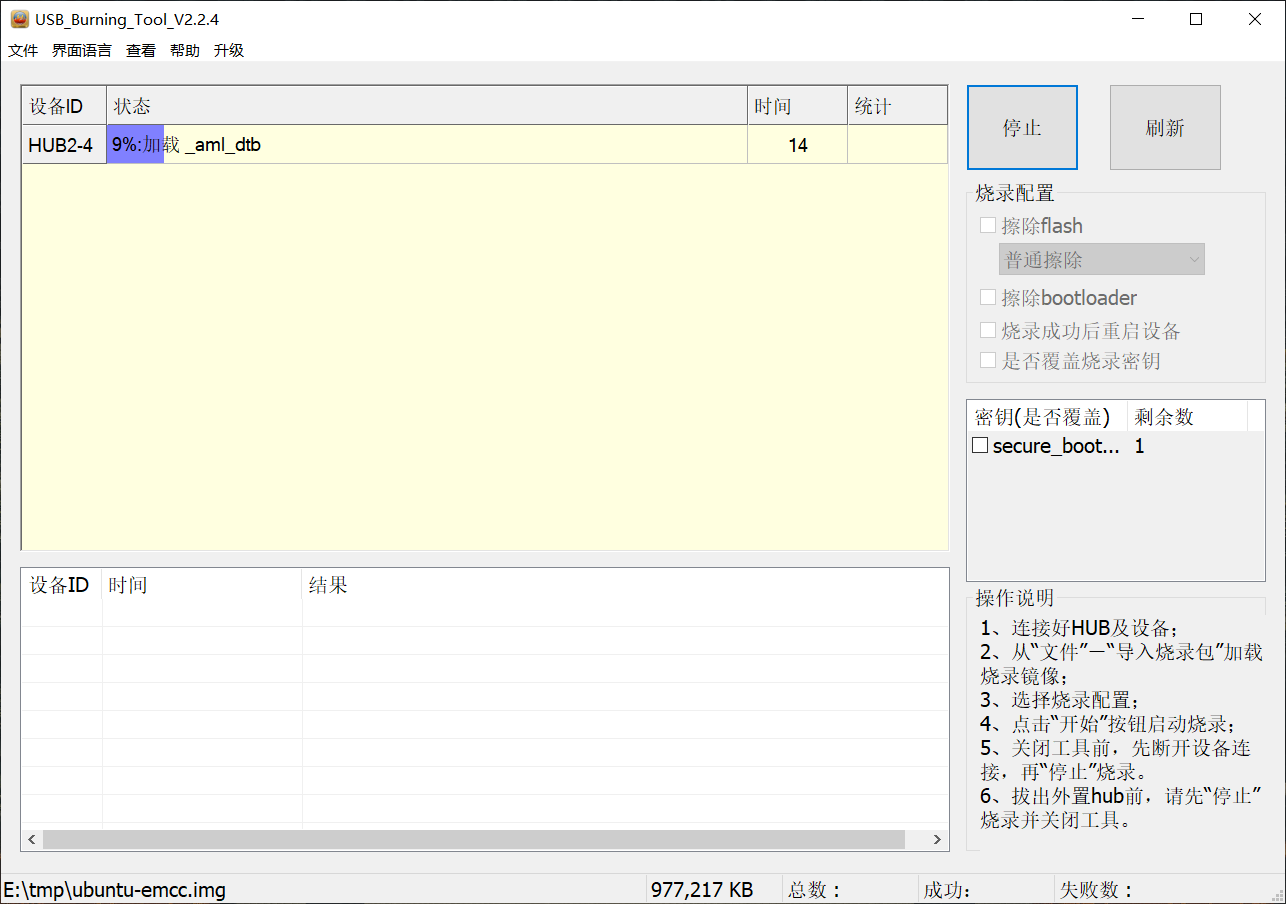Click the USB Burning Tool title bar icon
This screenshot has height=904, width=1286.
click(x=19, y=19)
